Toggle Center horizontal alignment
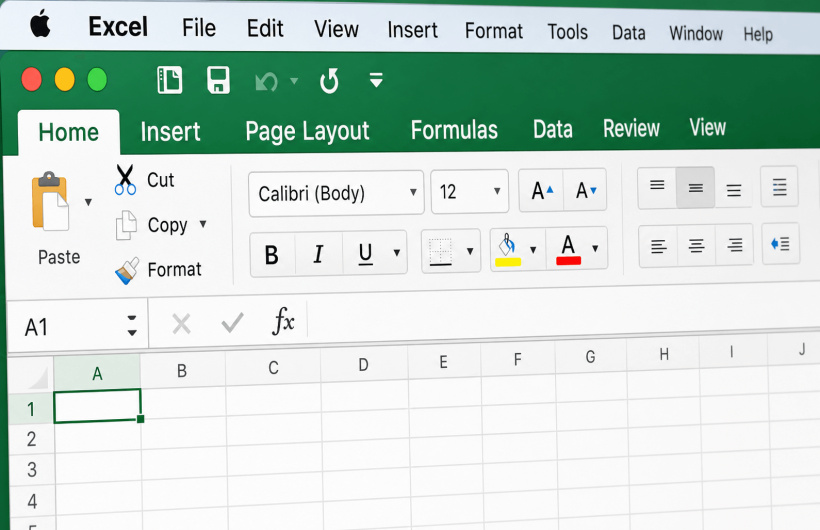820x530 pixels. click(696, 245)
